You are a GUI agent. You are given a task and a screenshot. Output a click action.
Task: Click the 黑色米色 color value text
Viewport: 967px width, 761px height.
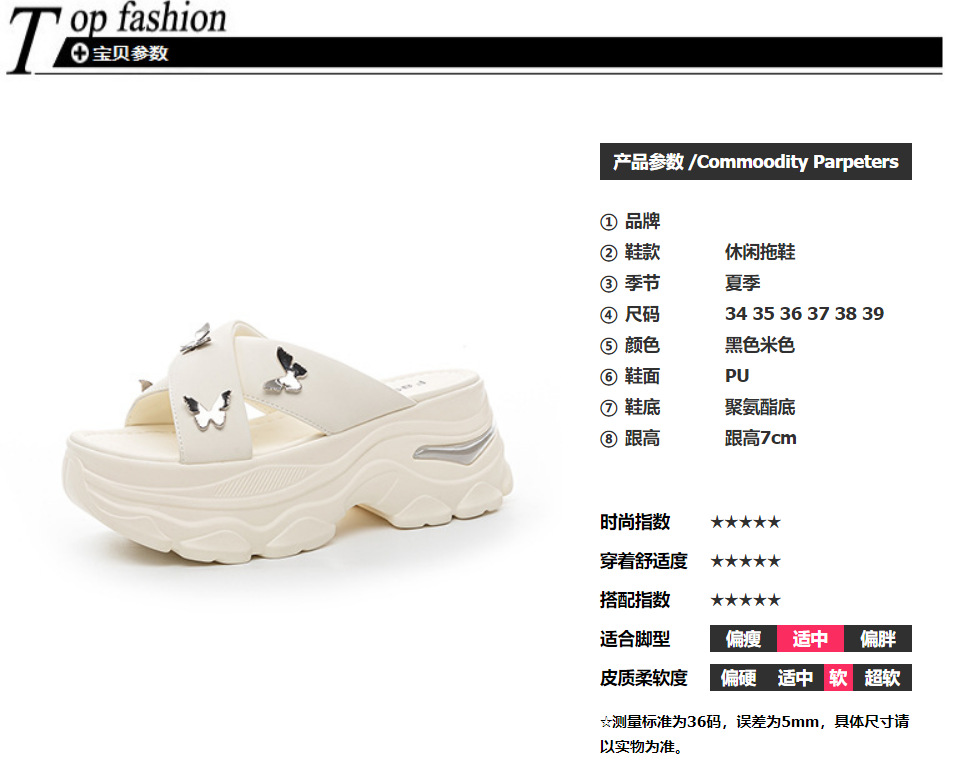[760, 345]
